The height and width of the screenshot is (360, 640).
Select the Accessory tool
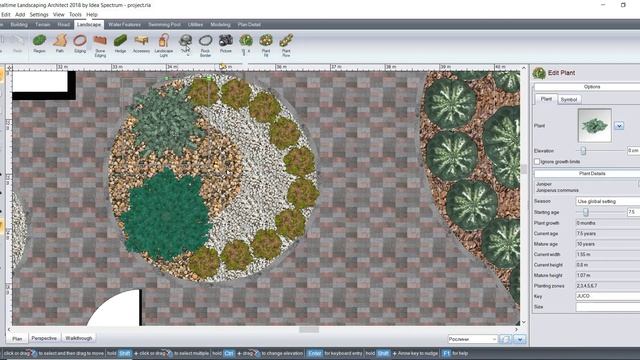click(x=141, y=44)
